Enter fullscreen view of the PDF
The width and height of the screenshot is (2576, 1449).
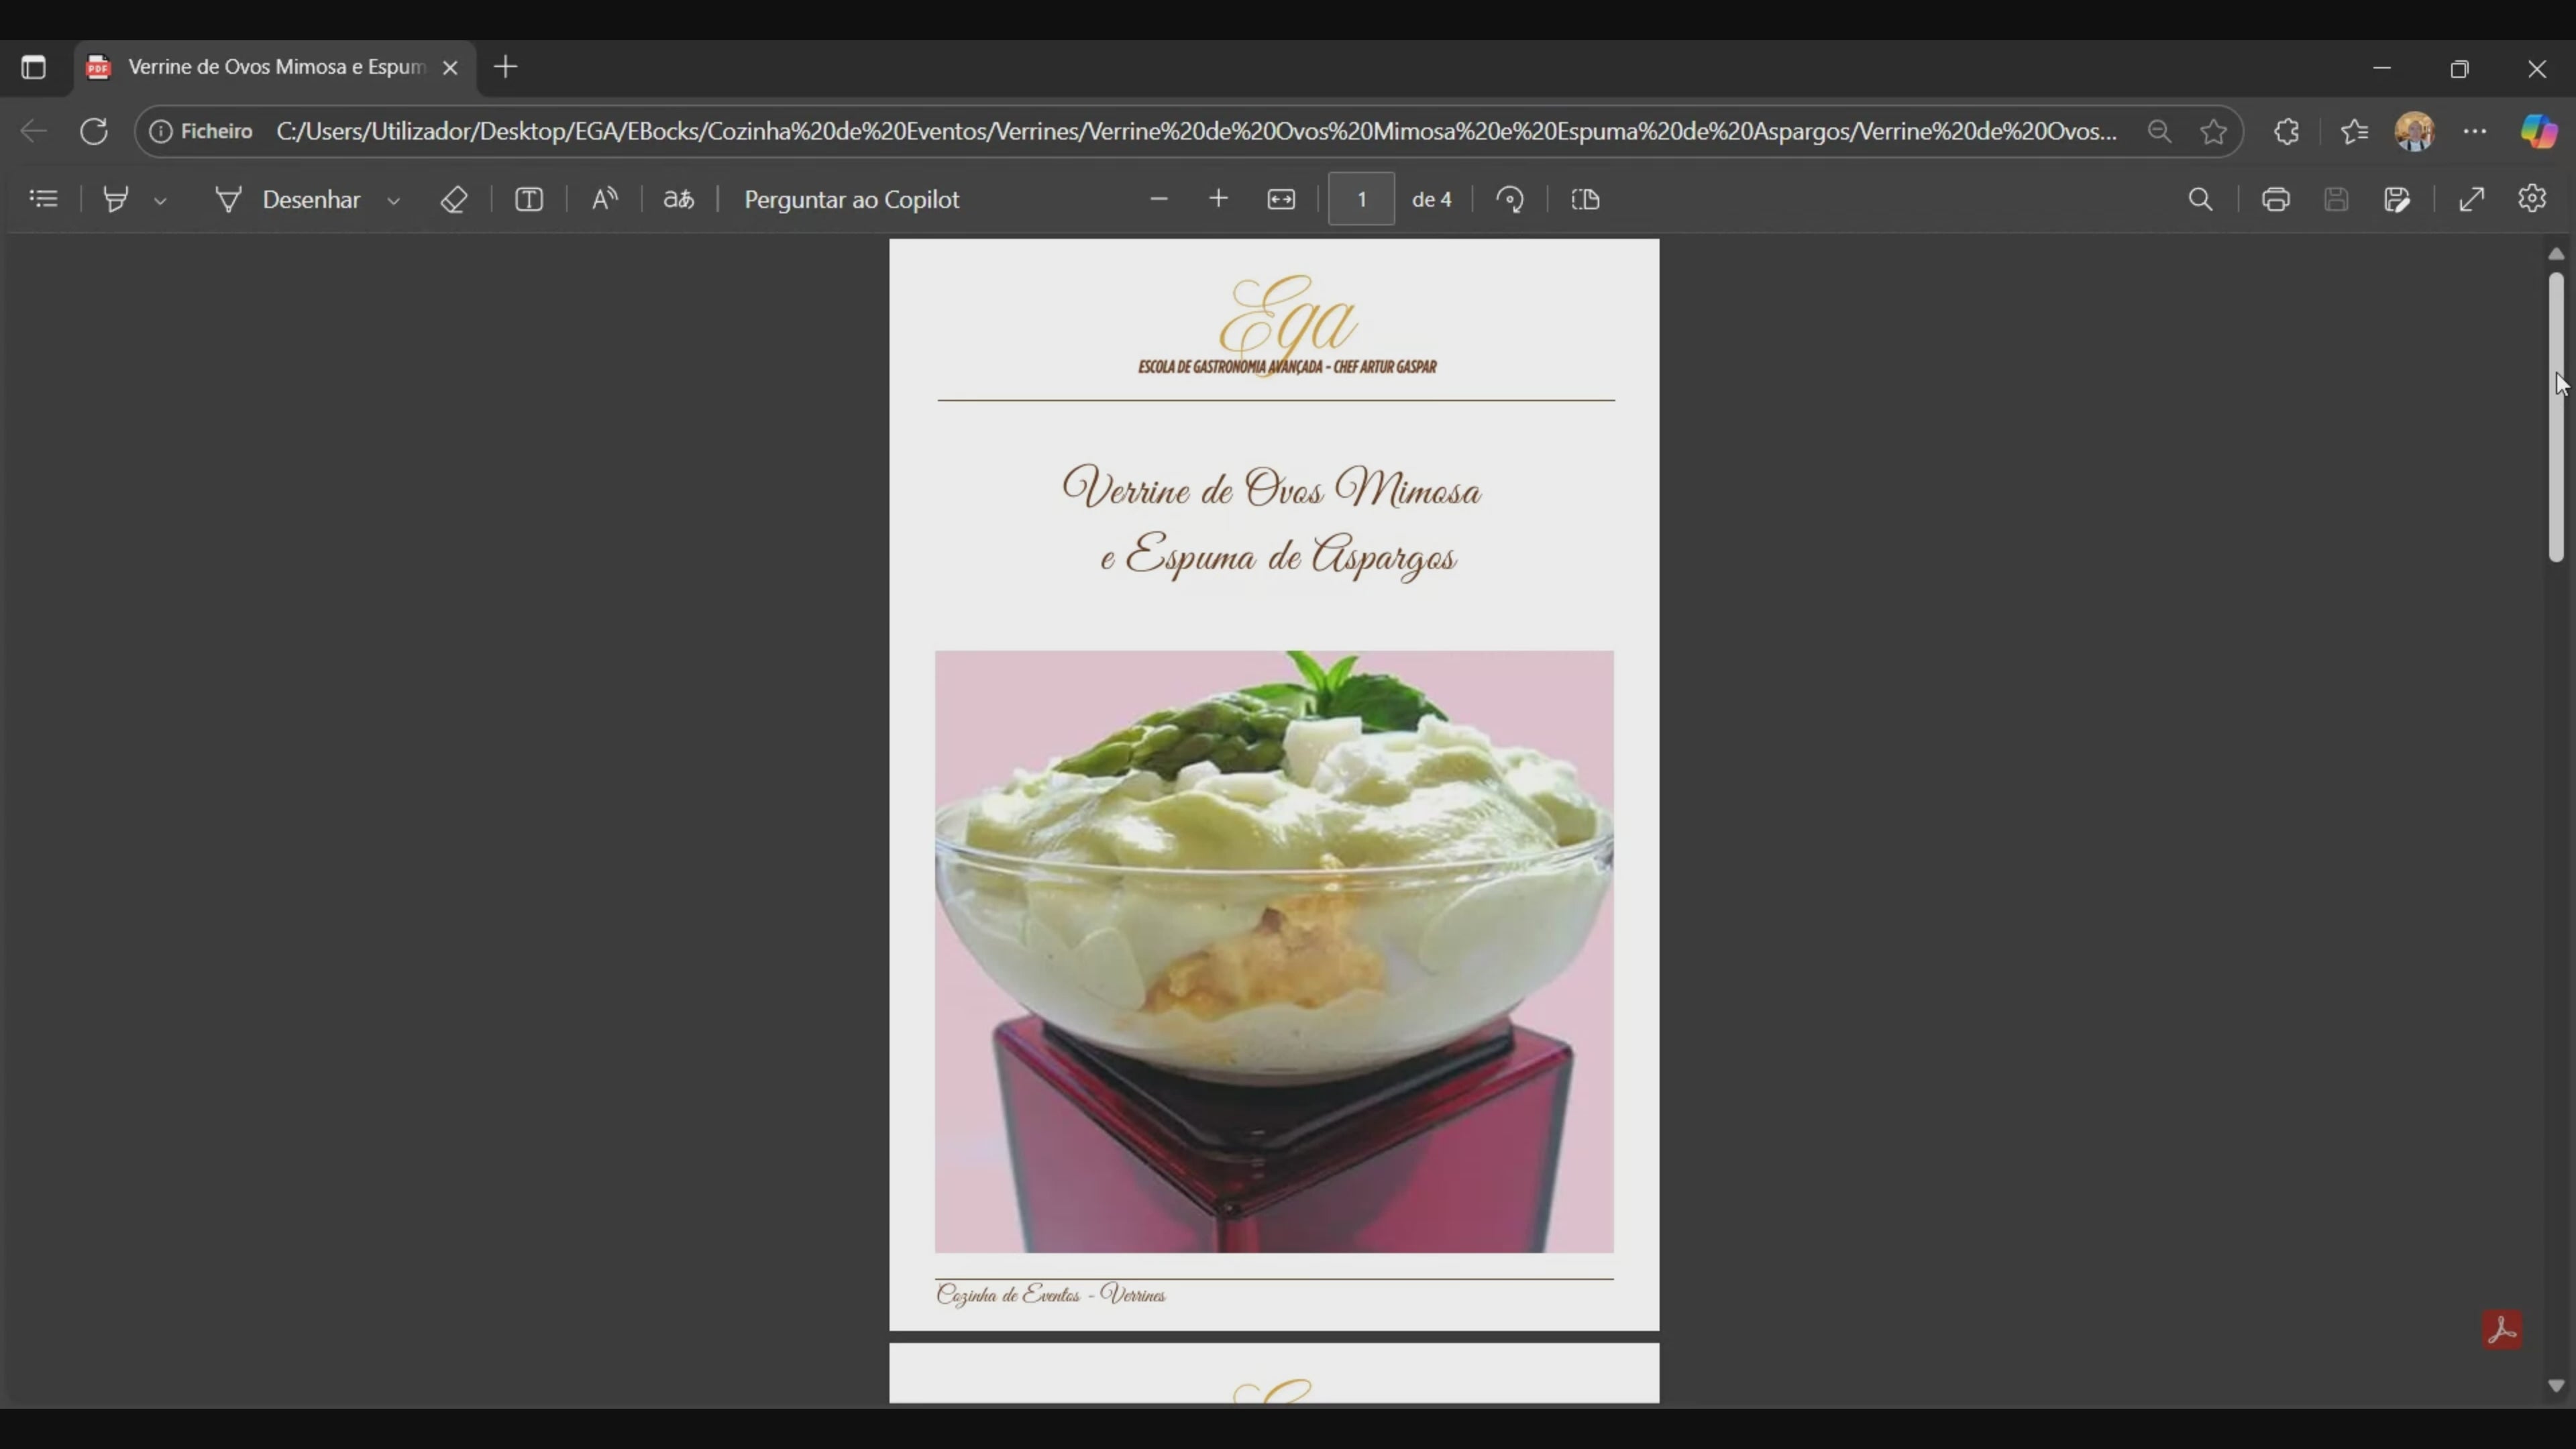coord(2471,198)
